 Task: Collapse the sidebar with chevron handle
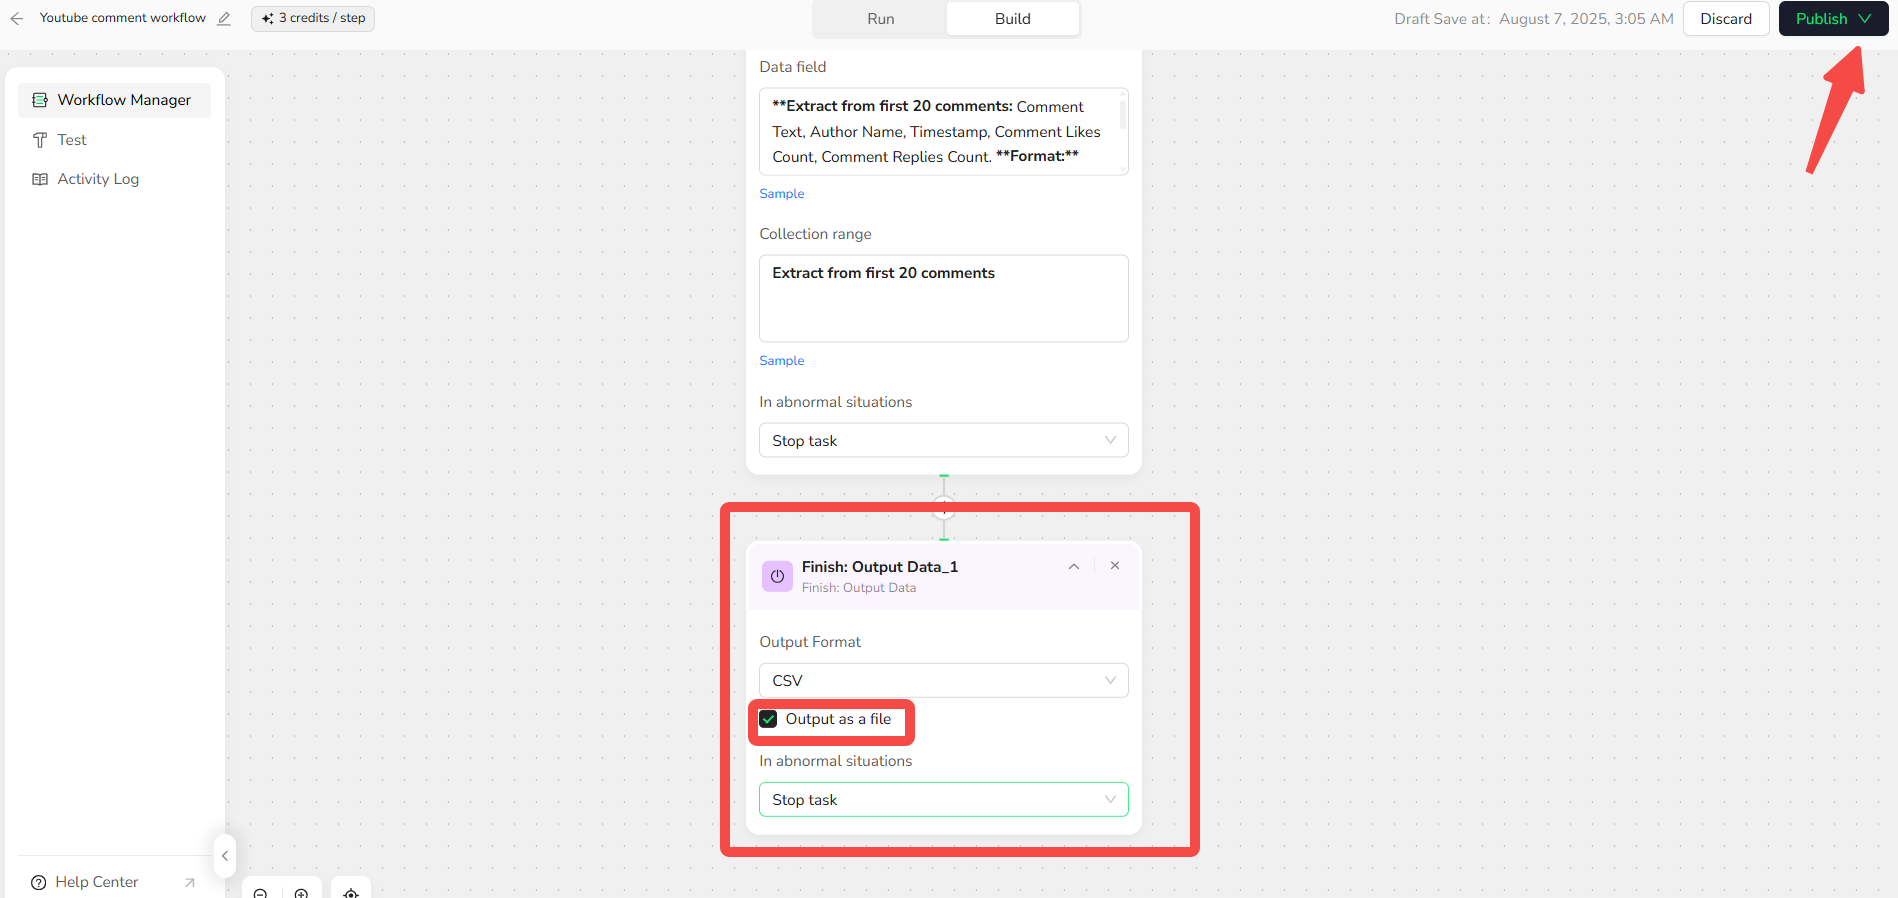(225, 856)
